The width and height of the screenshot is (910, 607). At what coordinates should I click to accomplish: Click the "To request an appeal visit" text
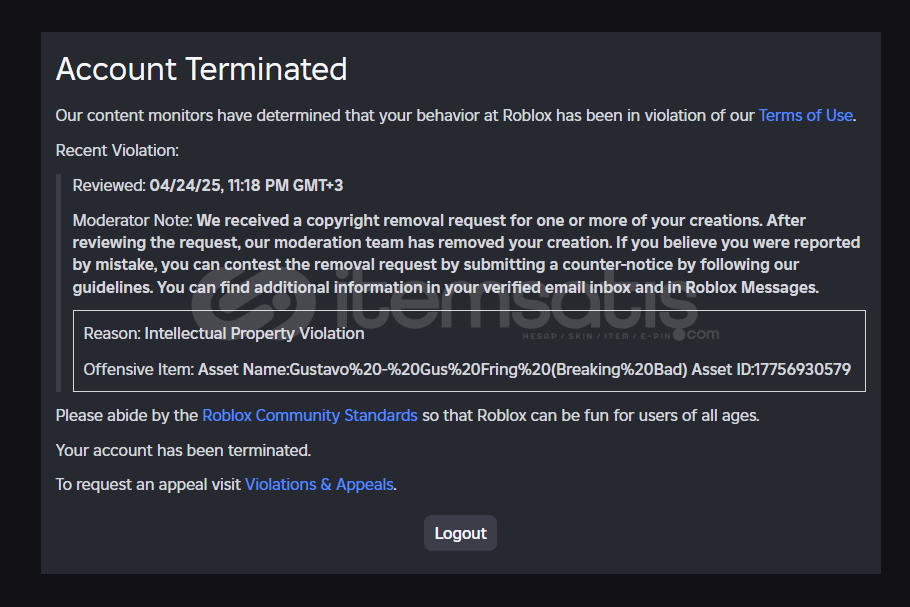(x=148, y=484)
